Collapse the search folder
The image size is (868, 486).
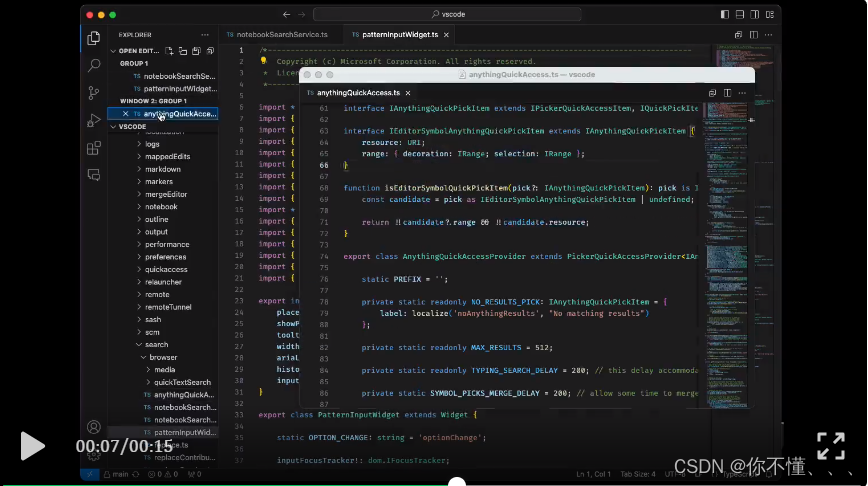click(x=139, y=344)
